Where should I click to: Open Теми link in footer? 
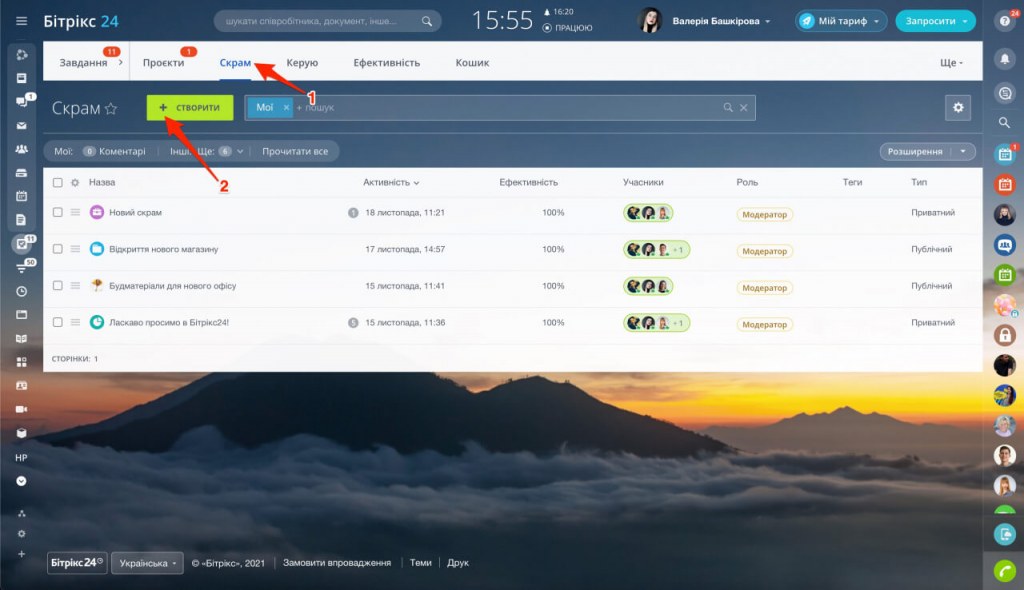(421, 563)
